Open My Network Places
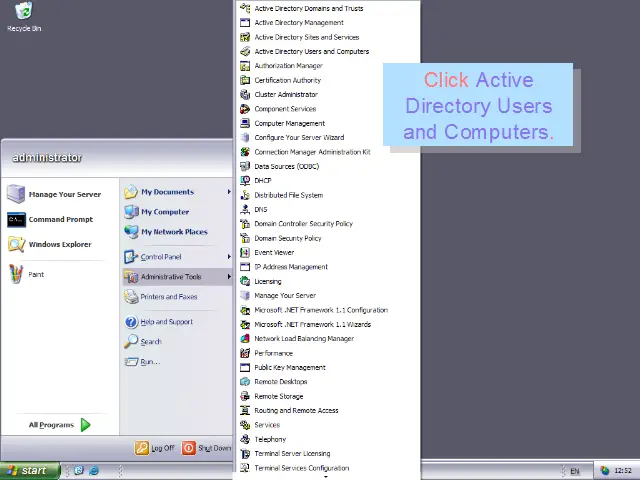Viewport: 640px width, 480px height. [x=177, y=232]
